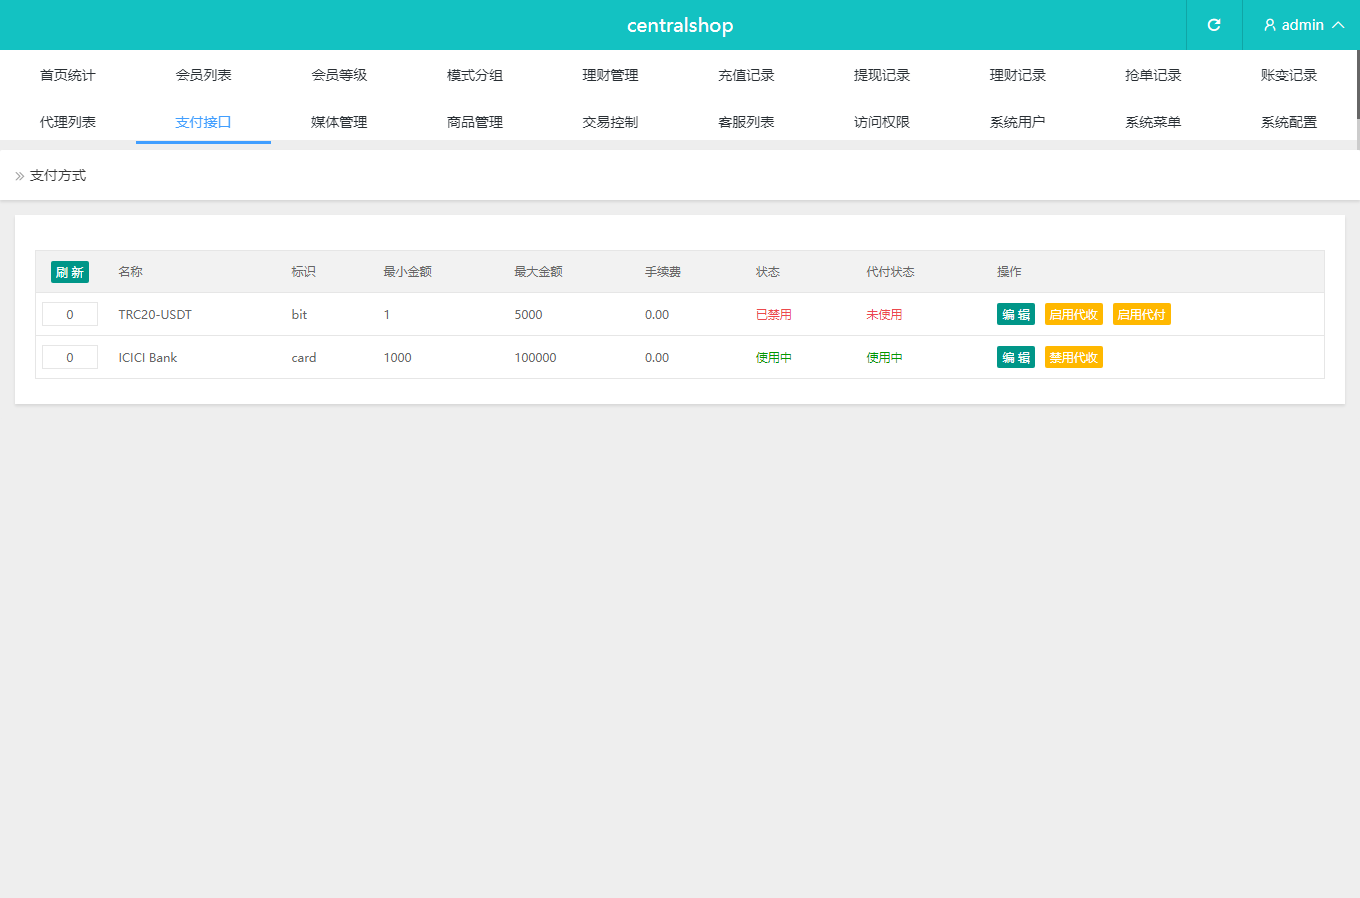Expand the admin user dropdown

click(1302, 25)
